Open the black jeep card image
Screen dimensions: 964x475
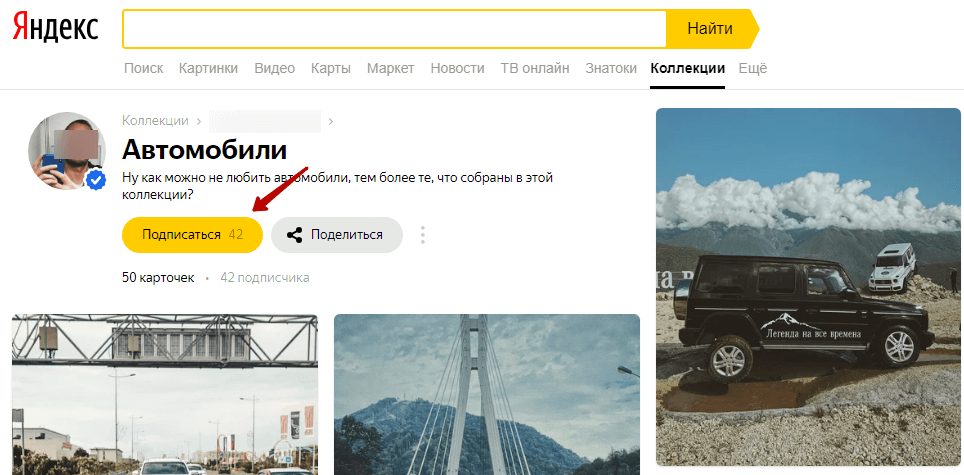coord(808,286)
